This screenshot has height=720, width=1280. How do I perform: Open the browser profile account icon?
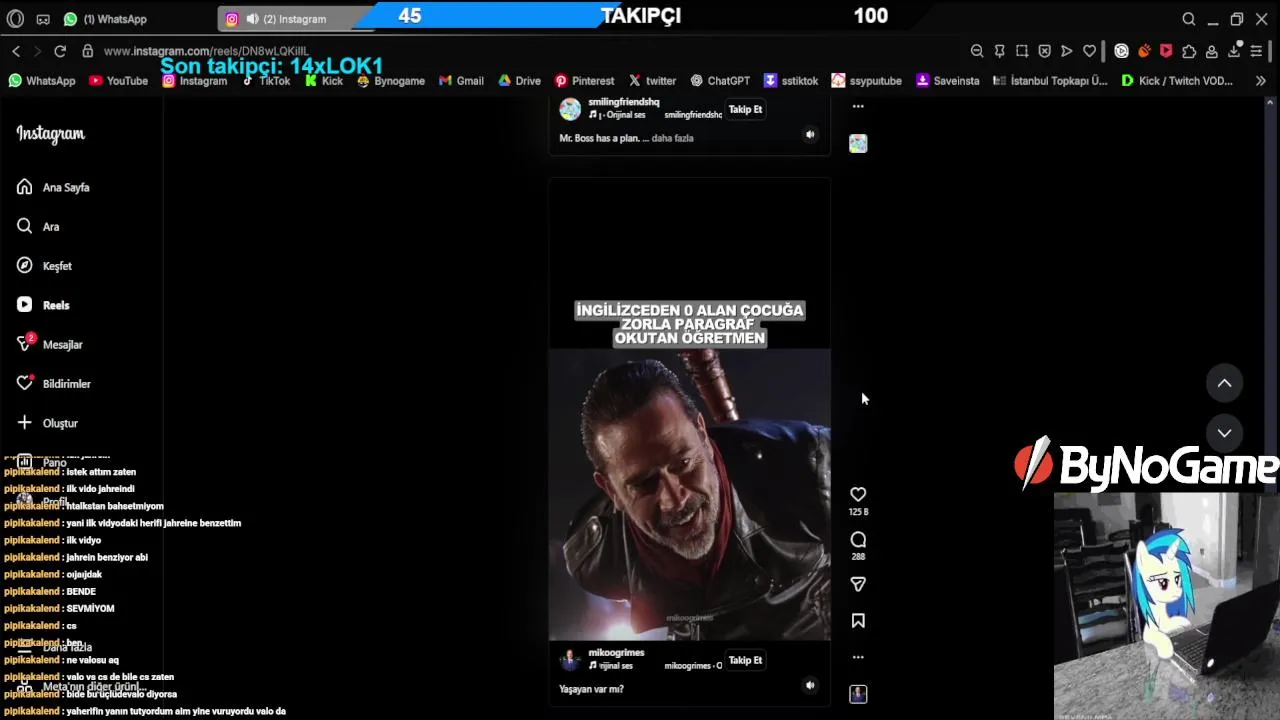tap(1211, 51)
